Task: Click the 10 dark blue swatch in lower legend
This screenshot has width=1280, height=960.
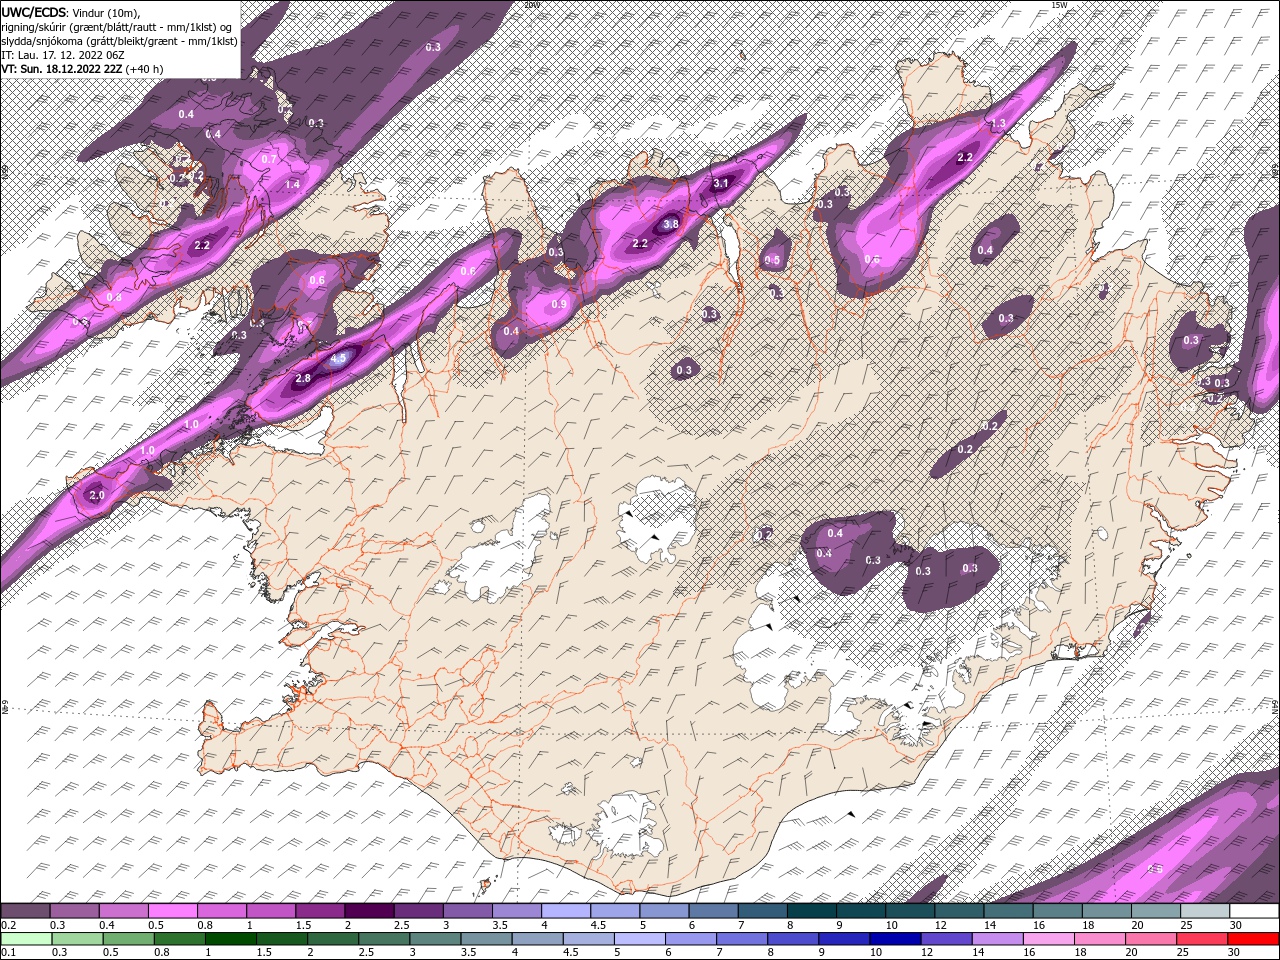Action: click(x=895, y=939)
